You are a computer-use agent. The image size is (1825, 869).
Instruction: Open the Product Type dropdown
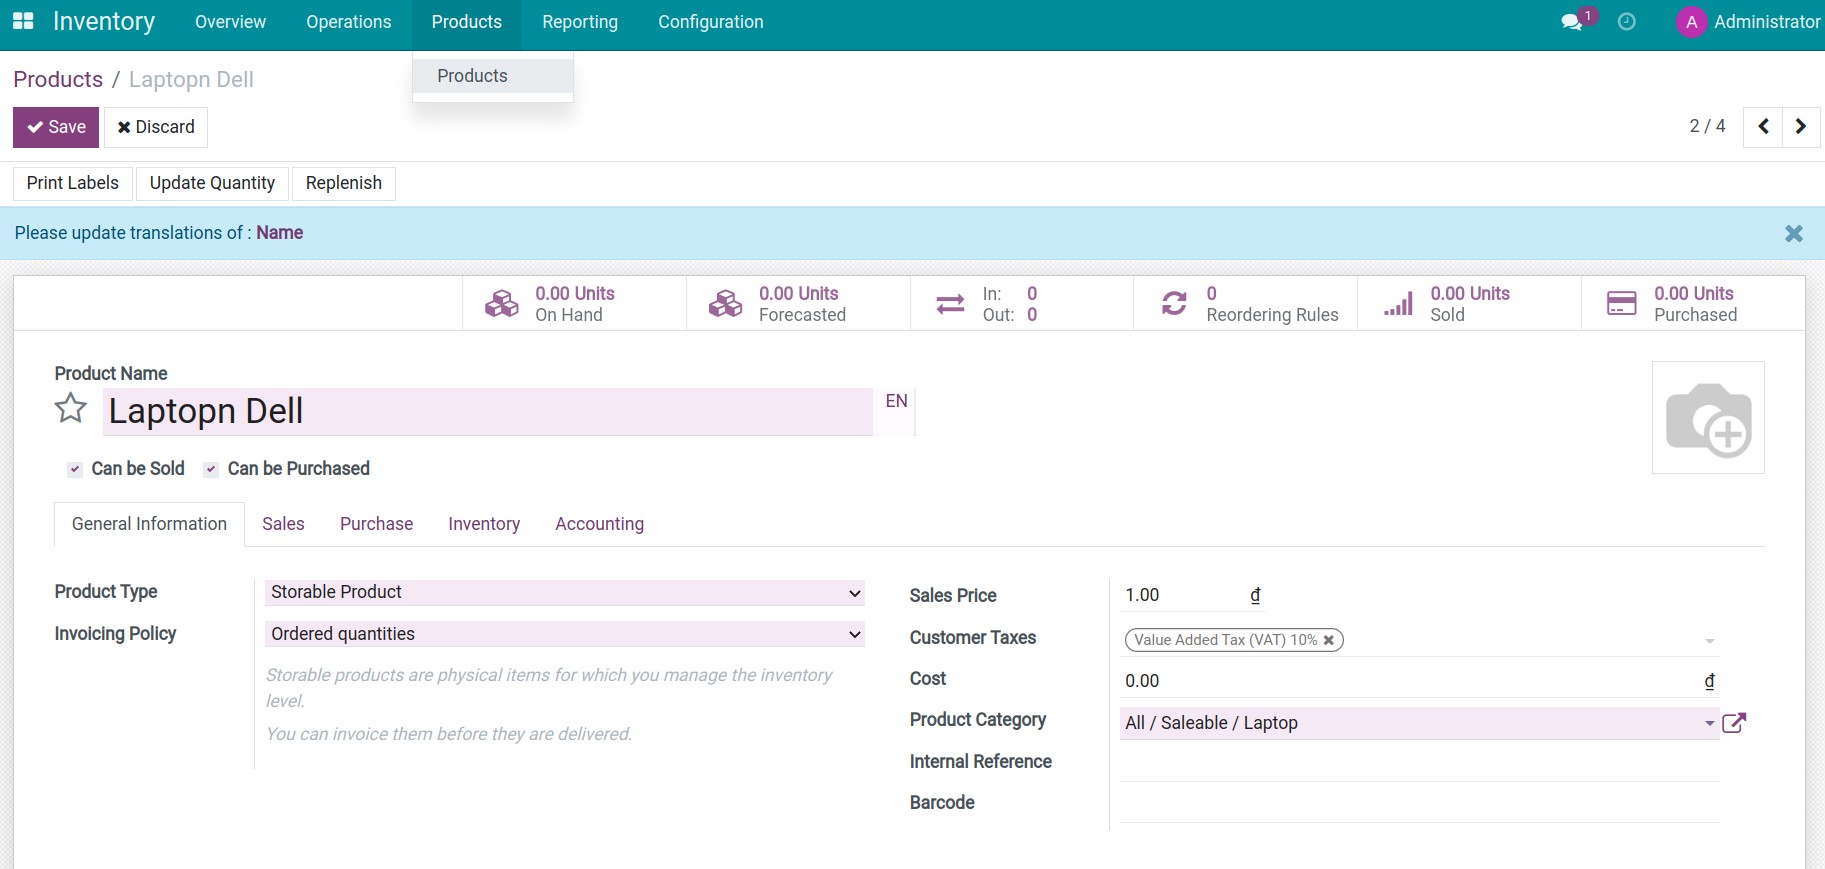click(x=564, y=593)
